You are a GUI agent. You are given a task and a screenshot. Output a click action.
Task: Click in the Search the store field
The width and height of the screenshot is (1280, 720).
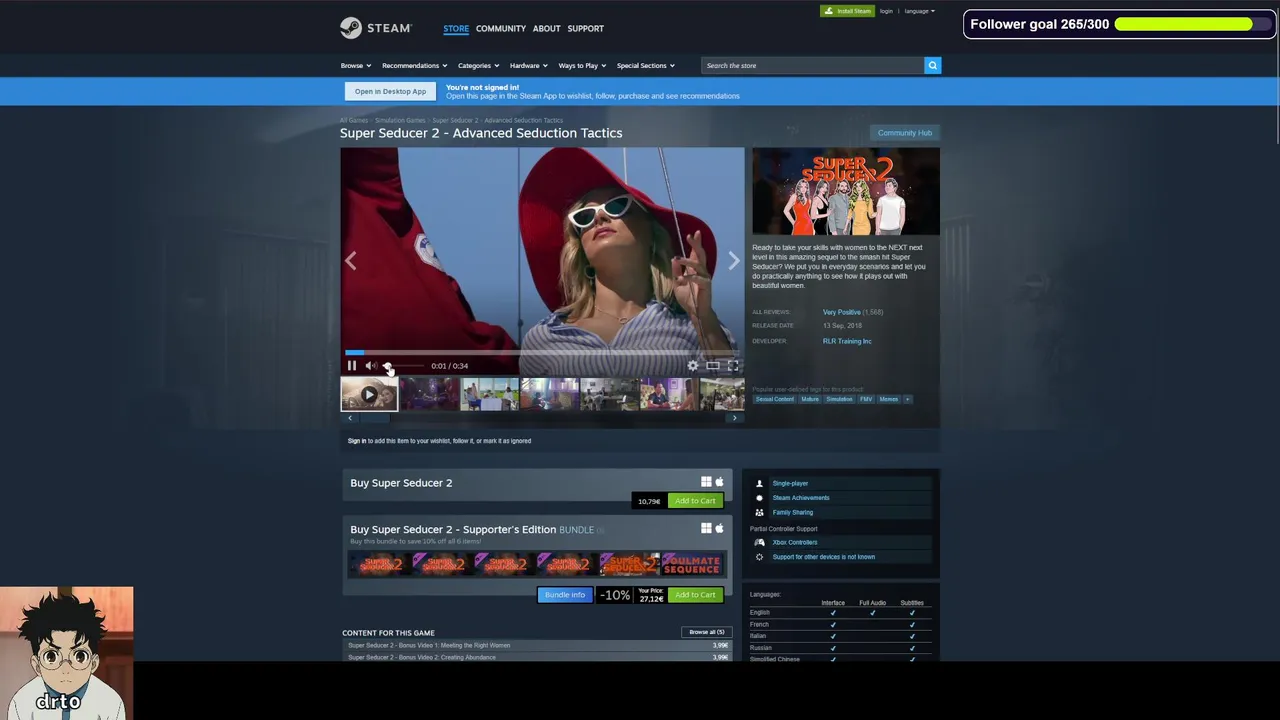[x=812, y=65]
